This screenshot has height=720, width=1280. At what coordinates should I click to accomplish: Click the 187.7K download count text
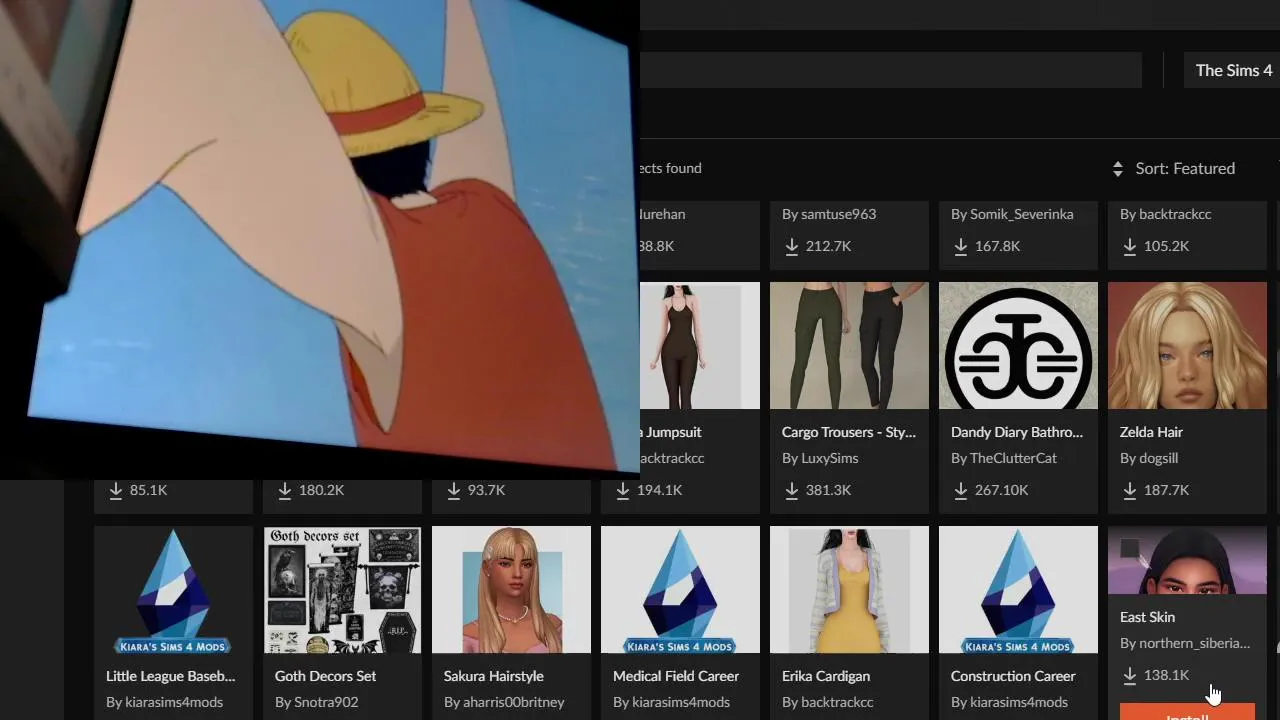pos(1166,490)
